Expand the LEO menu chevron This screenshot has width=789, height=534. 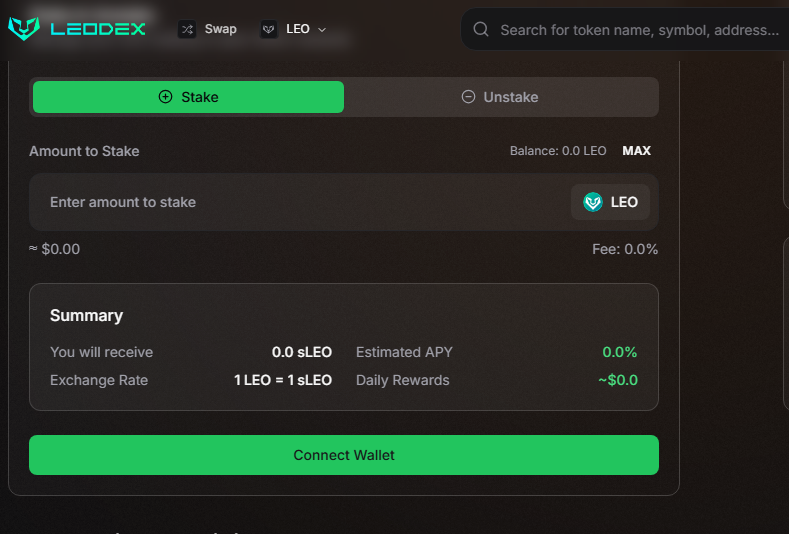pos(322,30)
